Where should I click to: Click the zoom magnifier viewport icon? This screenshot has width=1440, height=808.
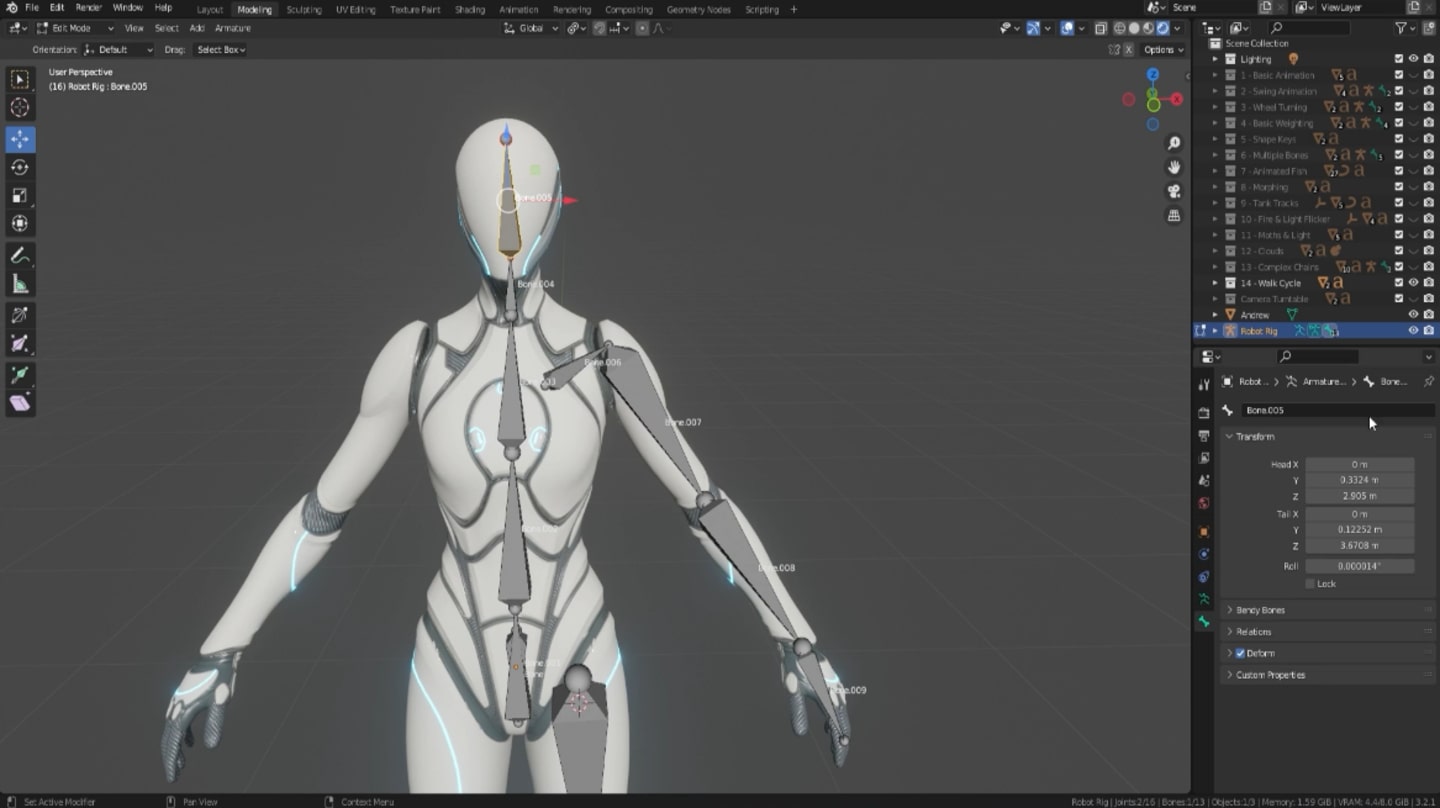[1174, 143]
